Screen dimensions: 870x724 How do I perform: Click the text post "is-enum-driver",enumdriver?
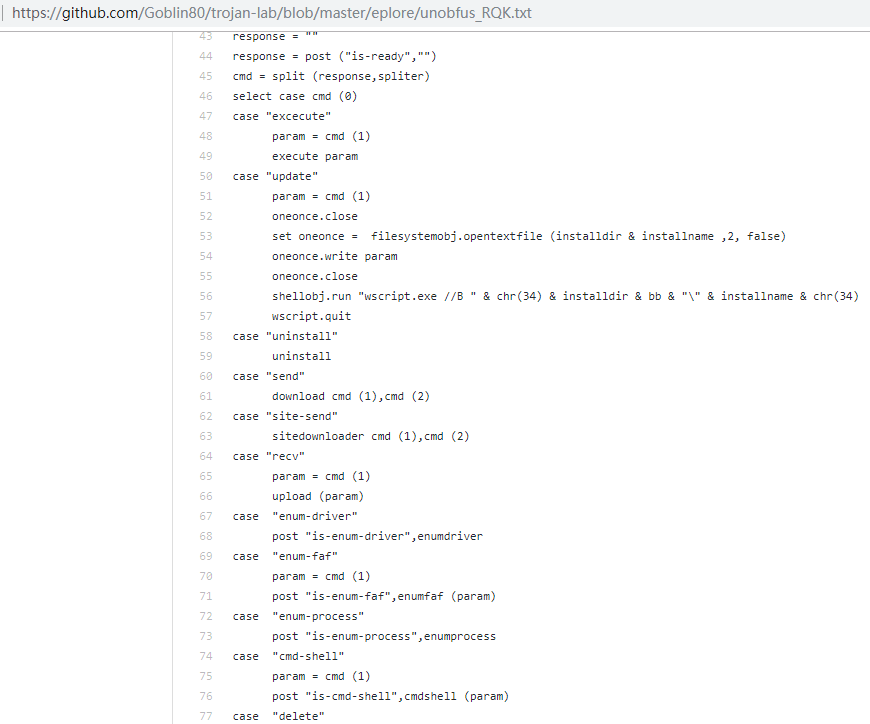click(x=377, y=536)
